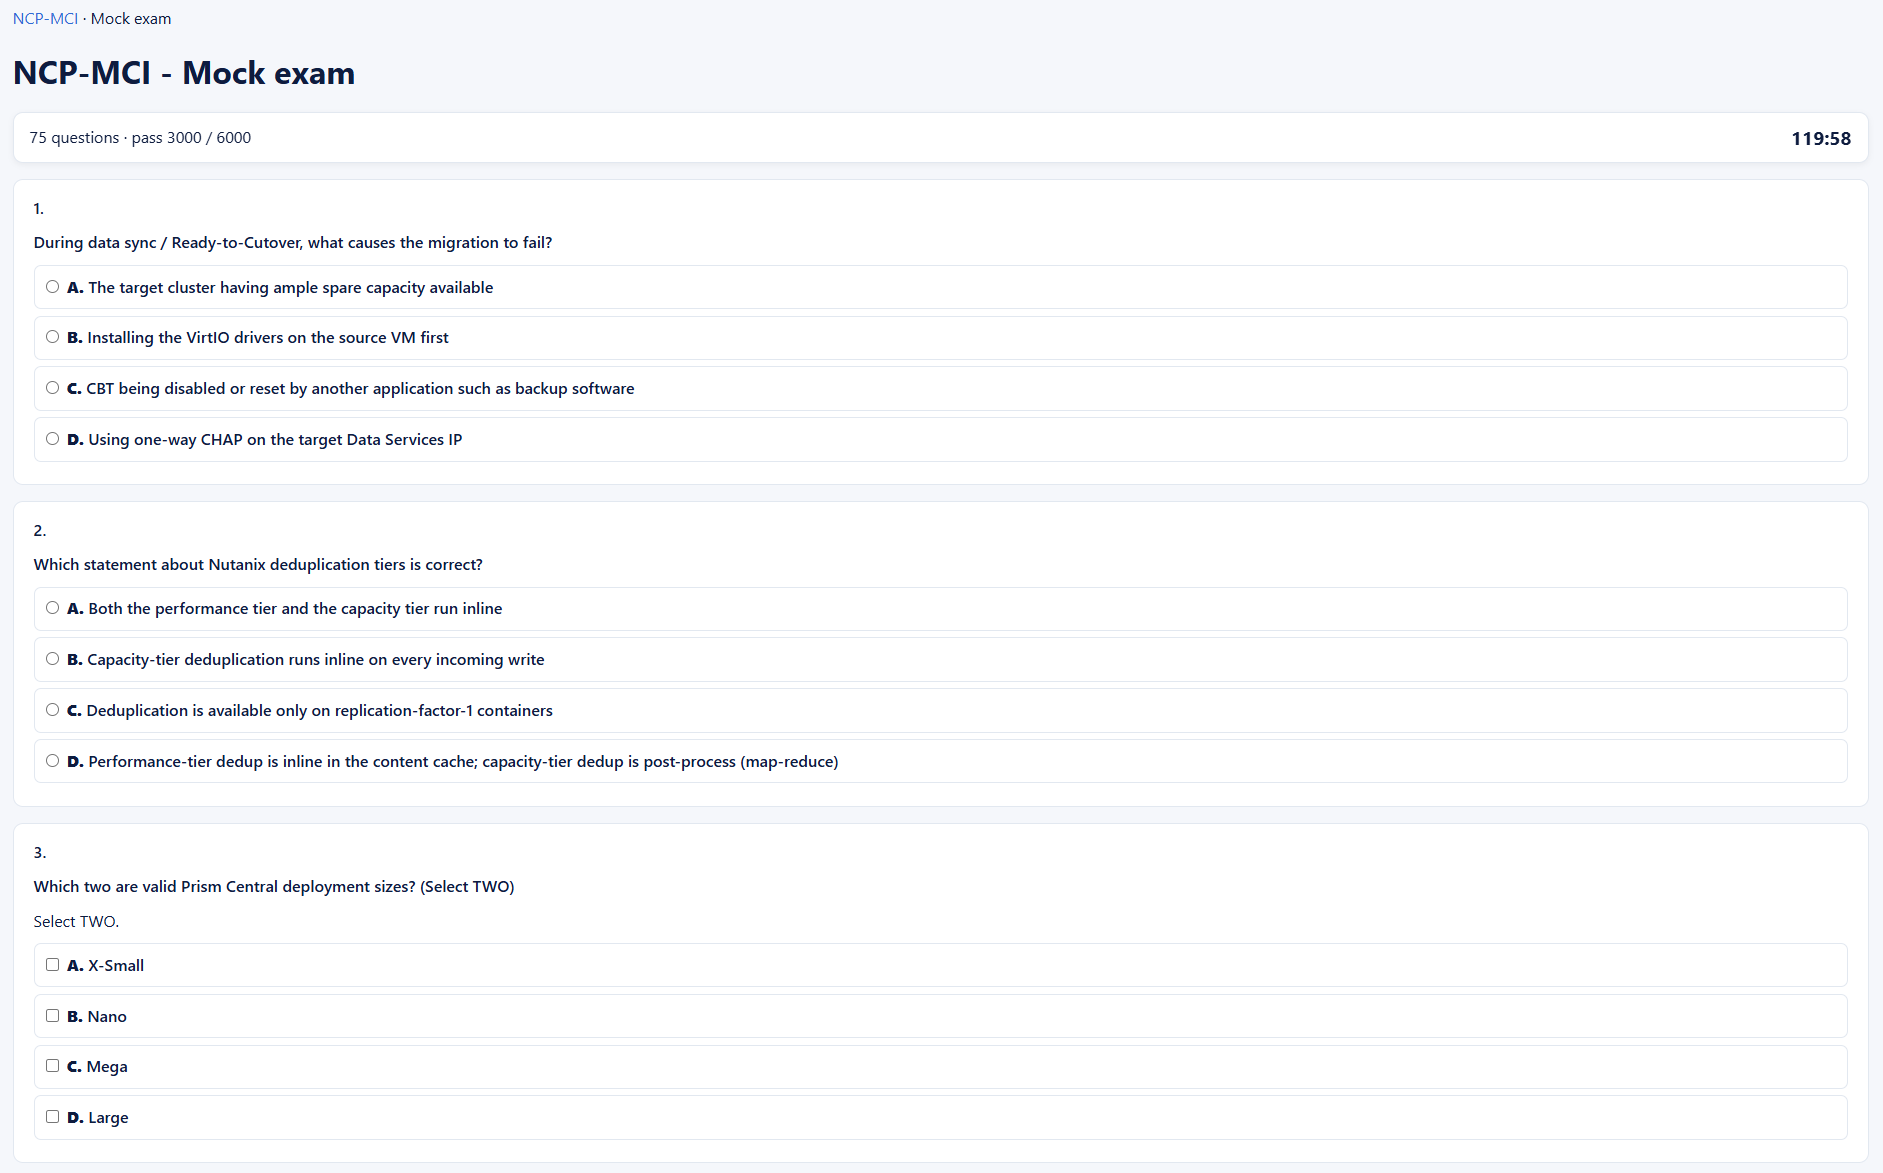This screenshot has width=1883, height=1173.
Task: Click question 2 text about deduplication tiers
Action: pos(258,565)
